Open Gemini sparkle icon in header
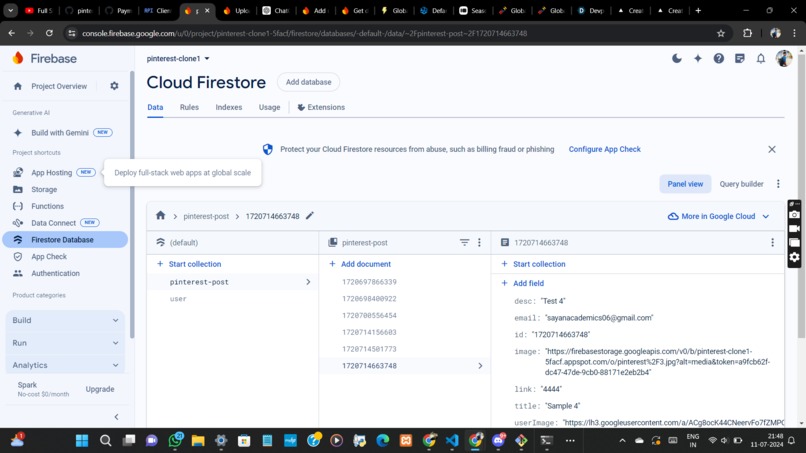Viewport: 806px width, 453px height. [x=698, y=59]
